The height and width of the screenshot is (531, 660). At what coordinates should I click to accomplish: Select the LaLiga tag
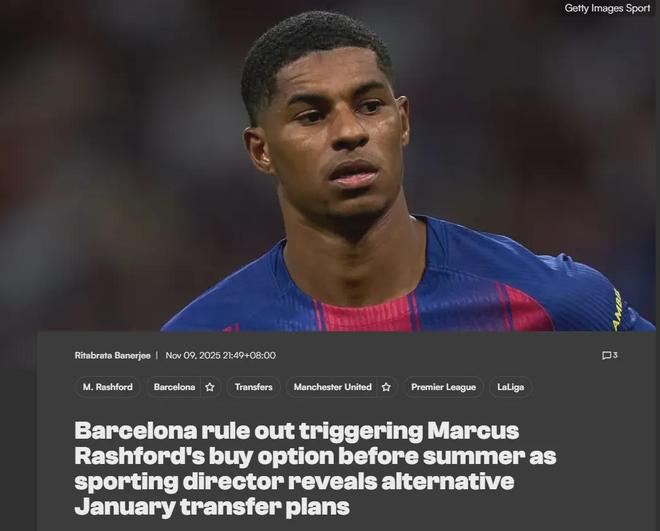click(x=511, y=387)
